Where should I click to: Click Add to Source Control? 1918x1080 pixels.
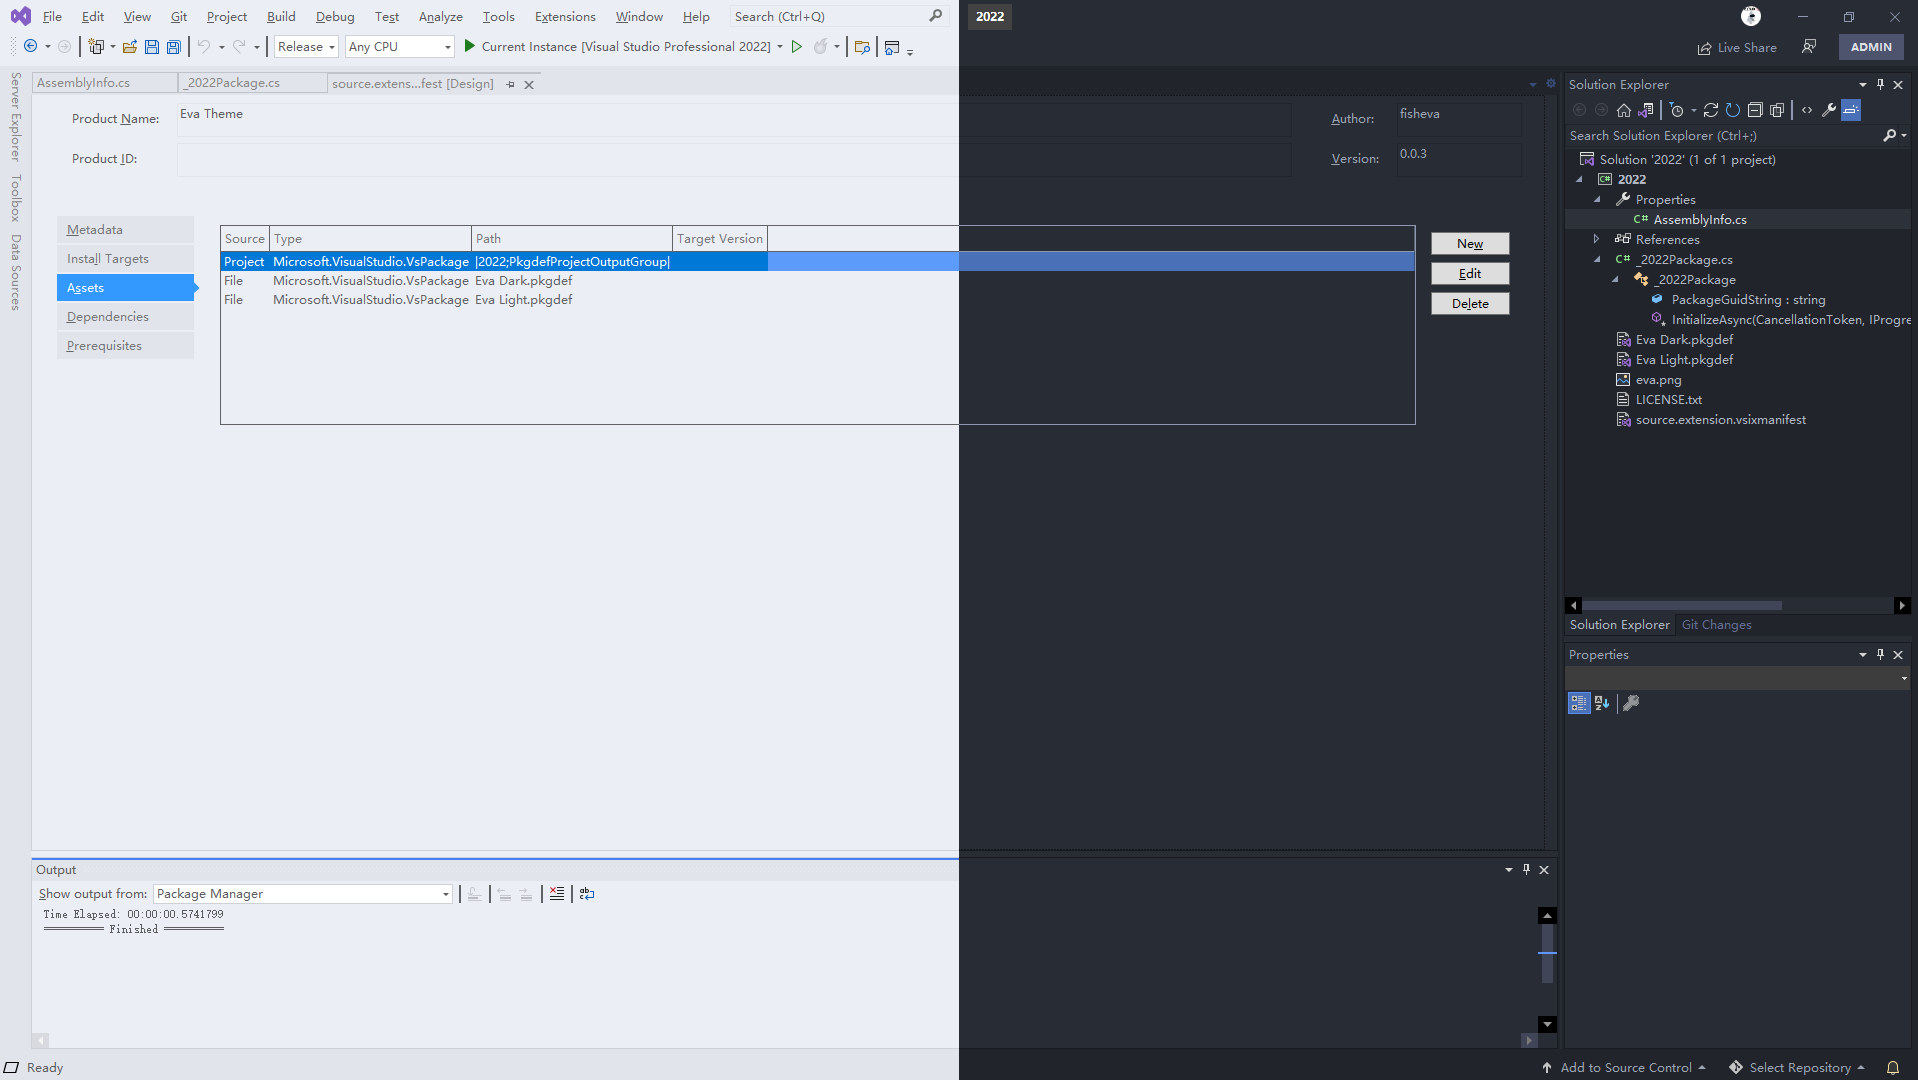pyautogui.click(x=1623, y=1067)
